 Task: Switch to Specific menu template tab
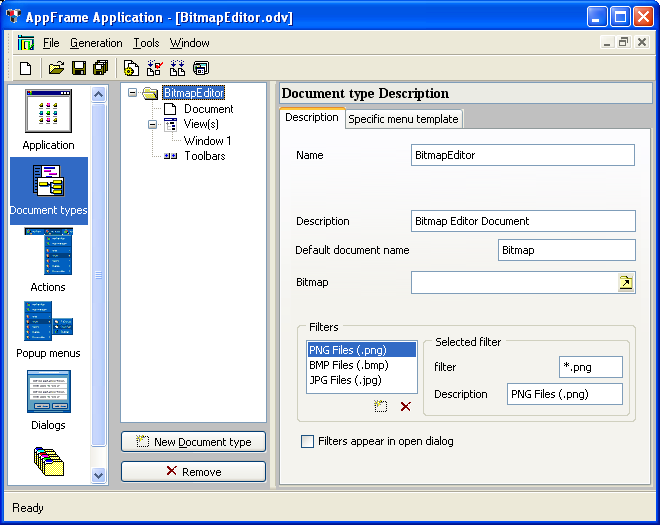[x=403, y=119]
